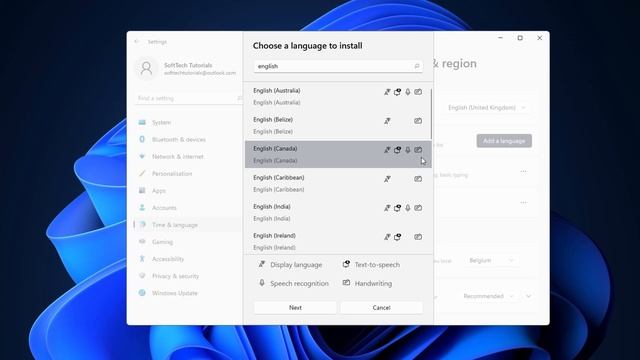Image resolution: width=640 pixels, height=360 pixels.
Task: Click display language icon for English (Belize)
Action: click(x=387, y=121)
